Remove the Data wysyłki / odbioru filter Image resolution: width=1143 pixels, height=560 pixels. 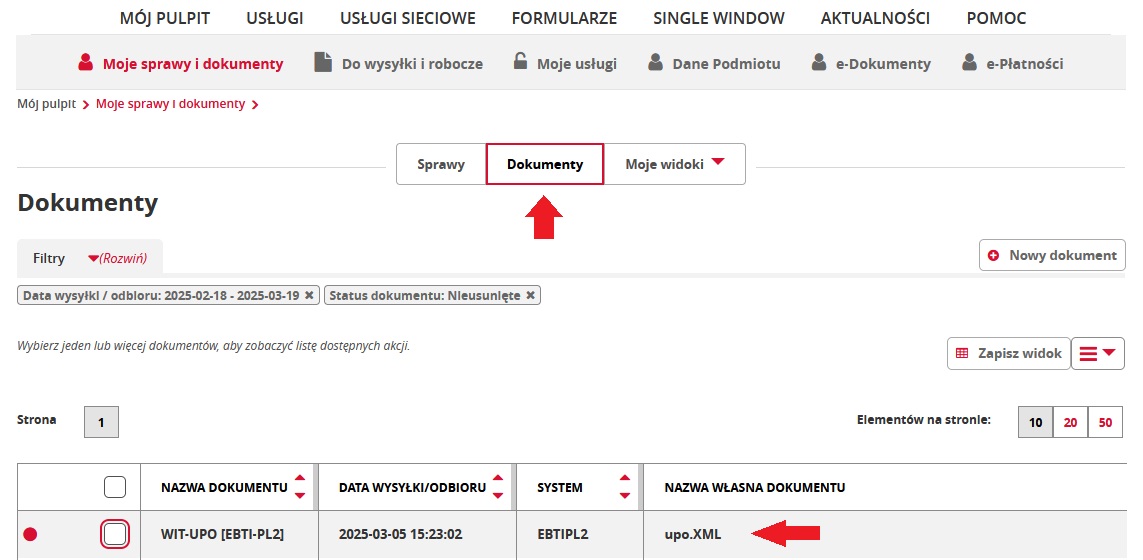[x=309, y=295]
